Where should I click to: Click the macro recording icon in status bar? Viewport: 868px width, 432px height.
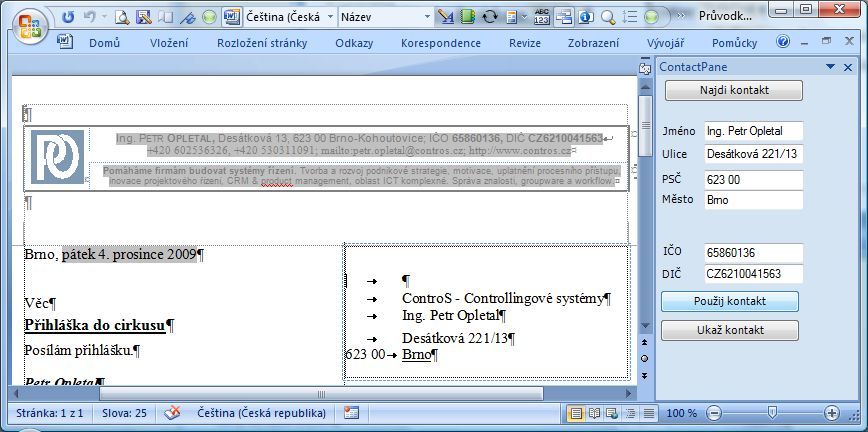pos(351,413)
